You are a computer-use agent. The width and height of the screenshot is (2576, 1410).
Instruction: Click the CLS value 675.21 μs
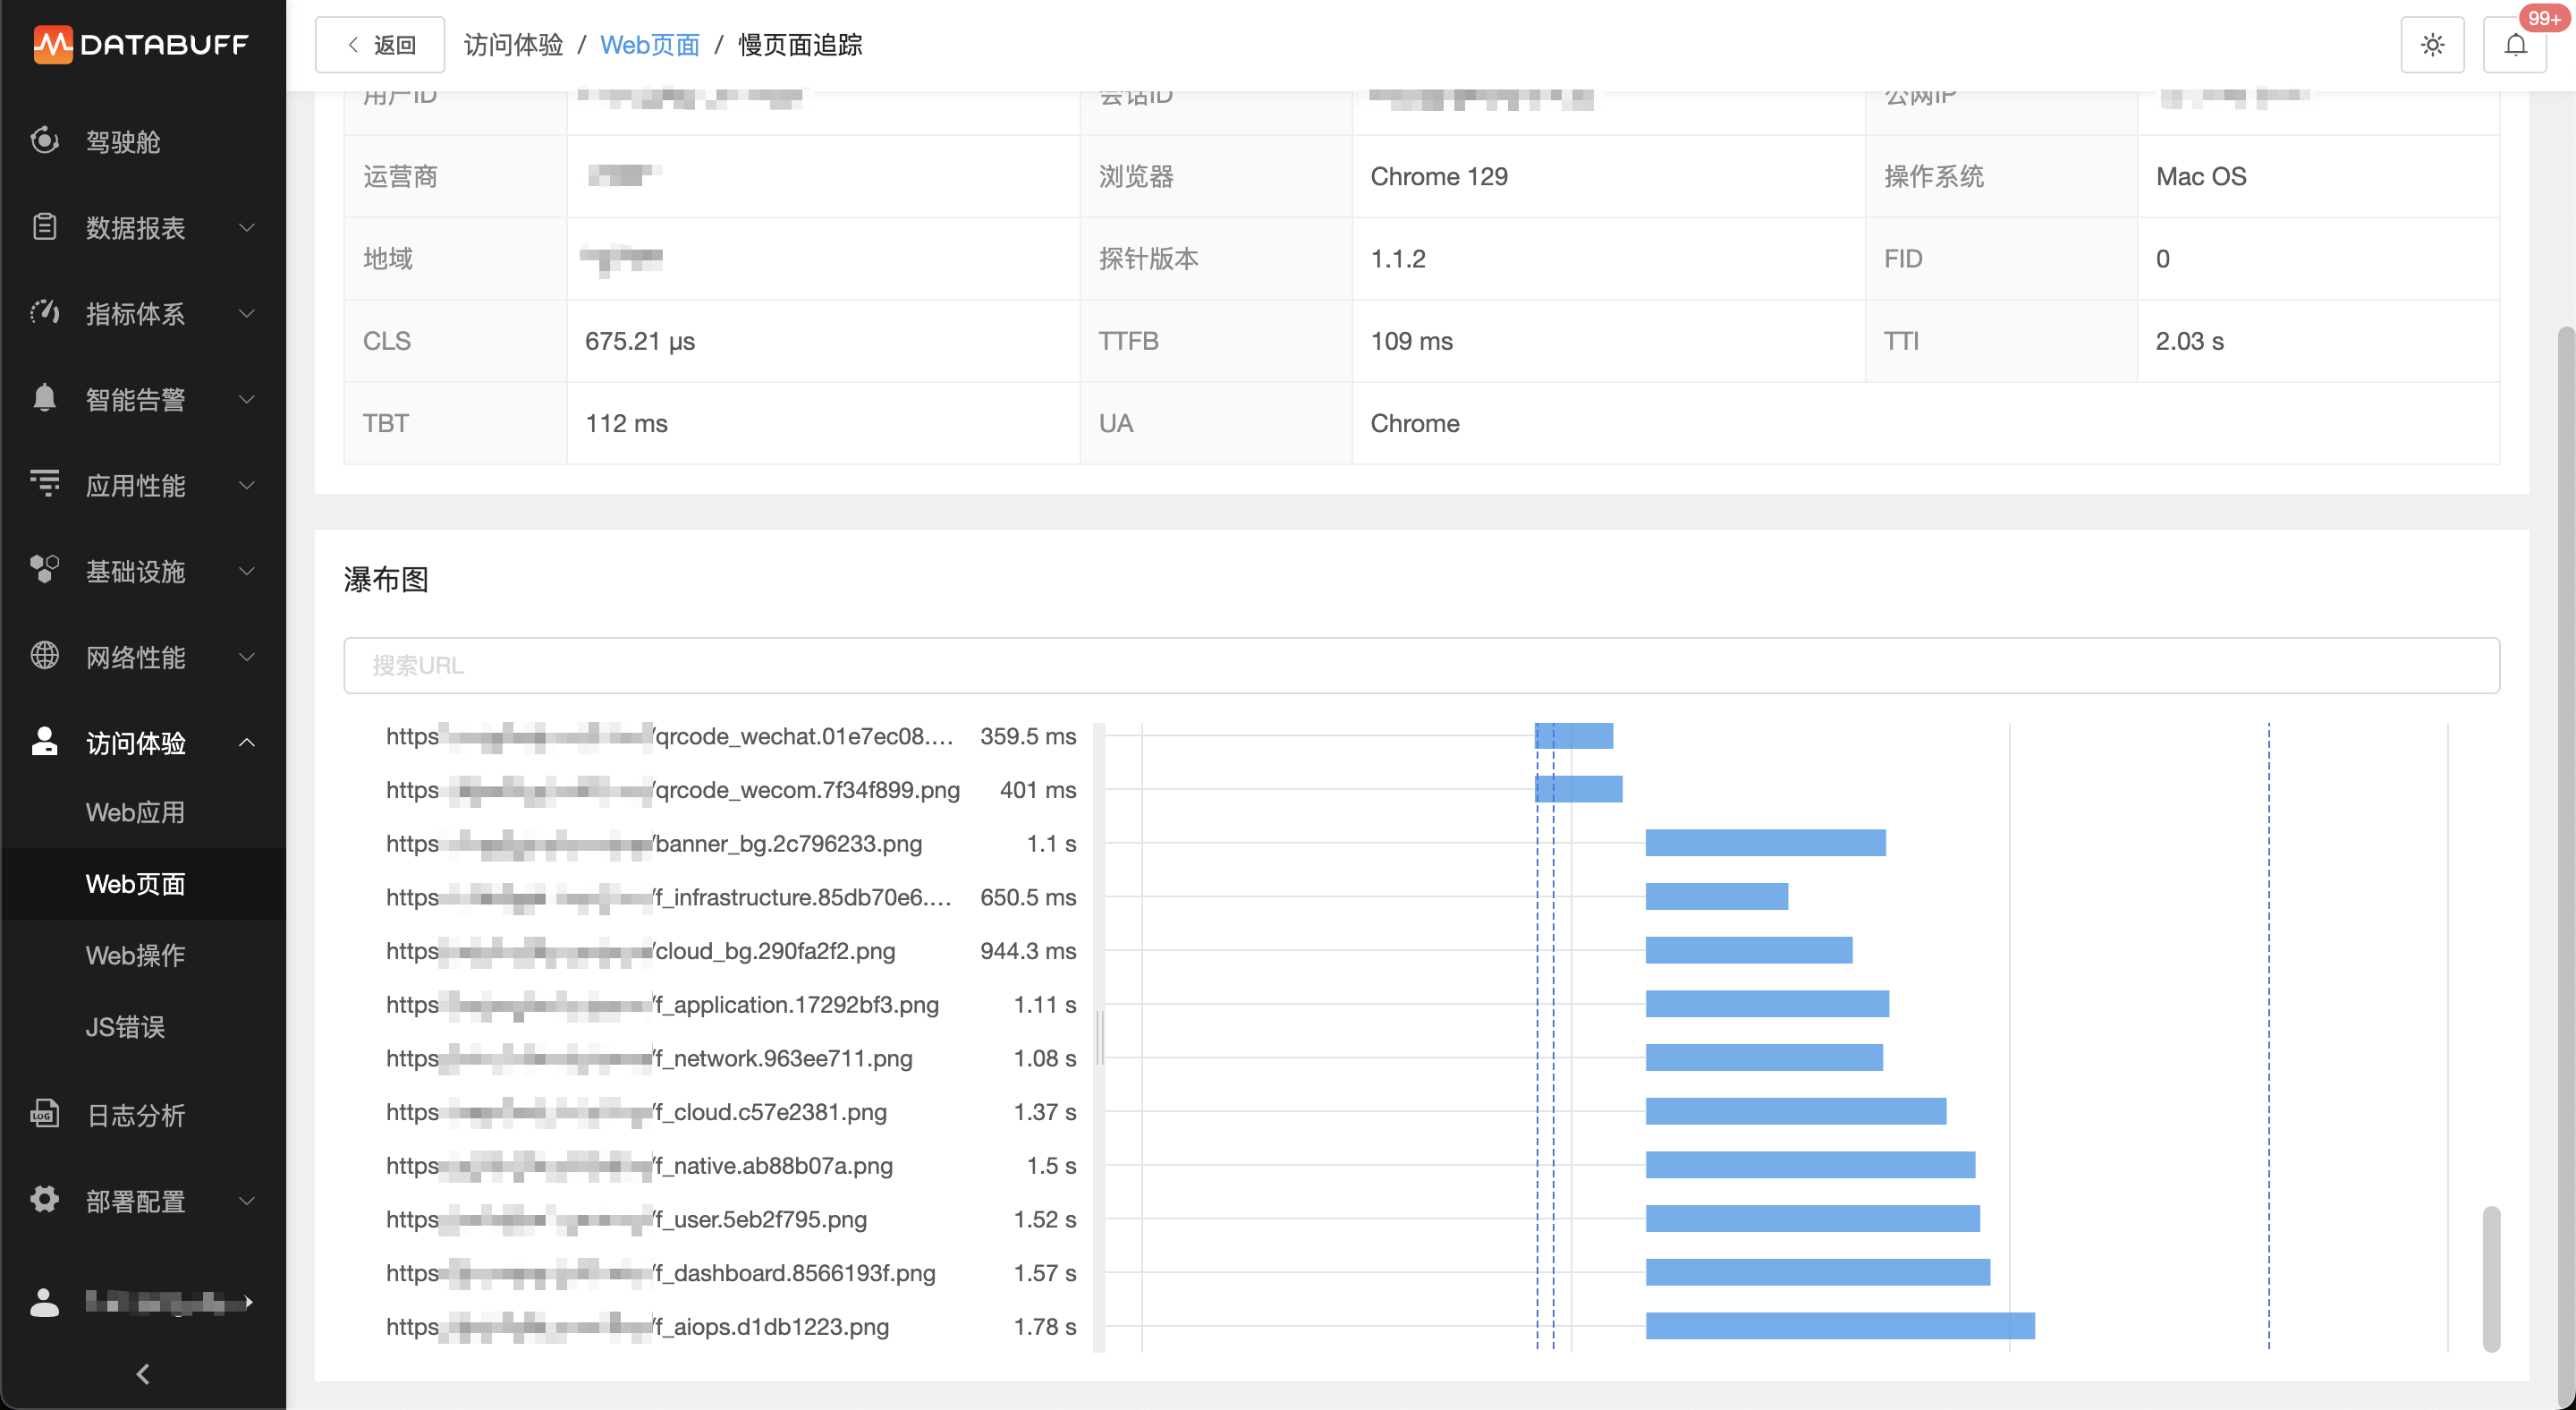pyautogui.click(x=639, y=341)
